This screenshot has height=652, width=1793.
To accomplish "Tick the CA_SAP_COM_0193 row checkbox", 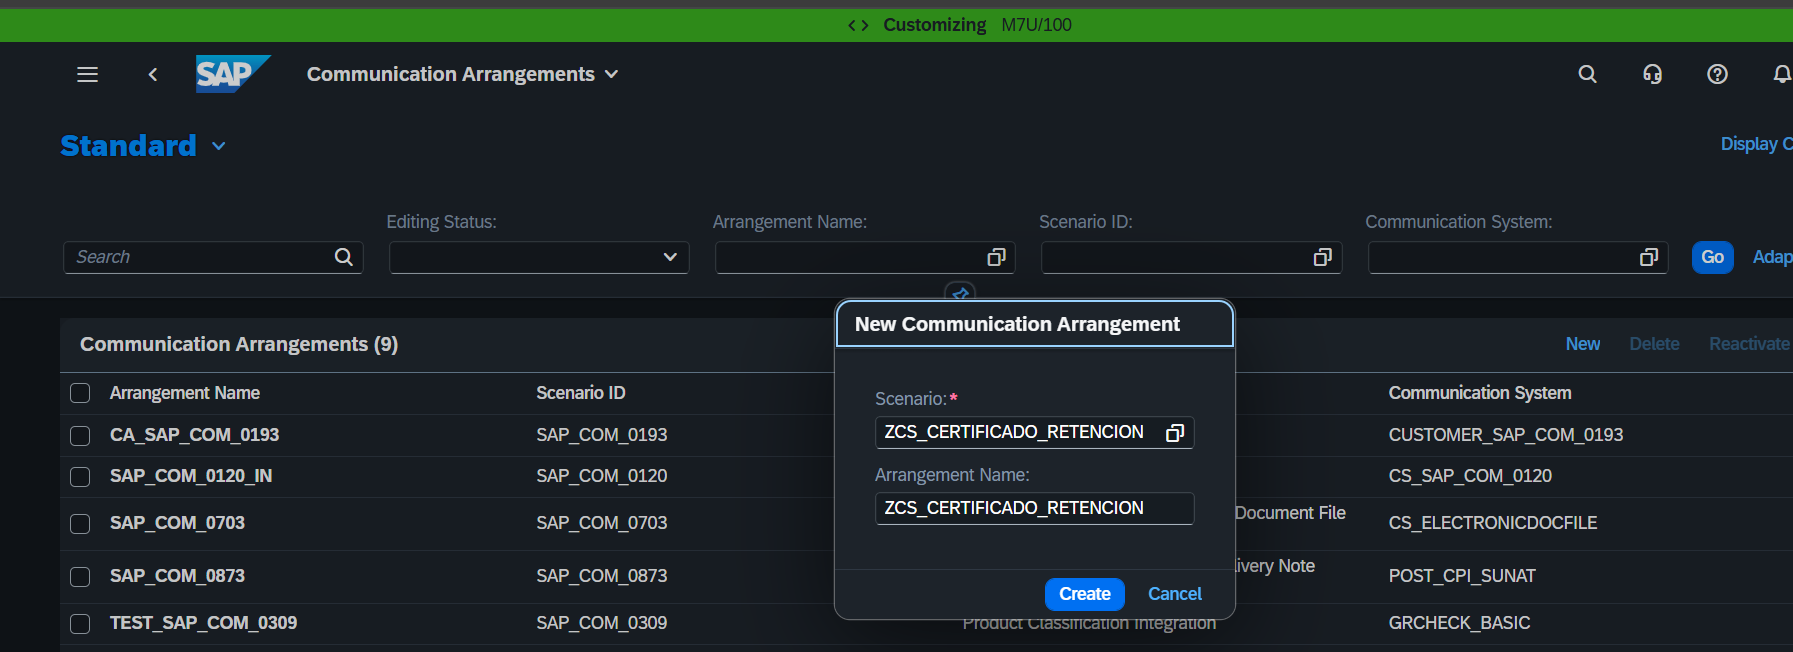I will pos(80,435).
